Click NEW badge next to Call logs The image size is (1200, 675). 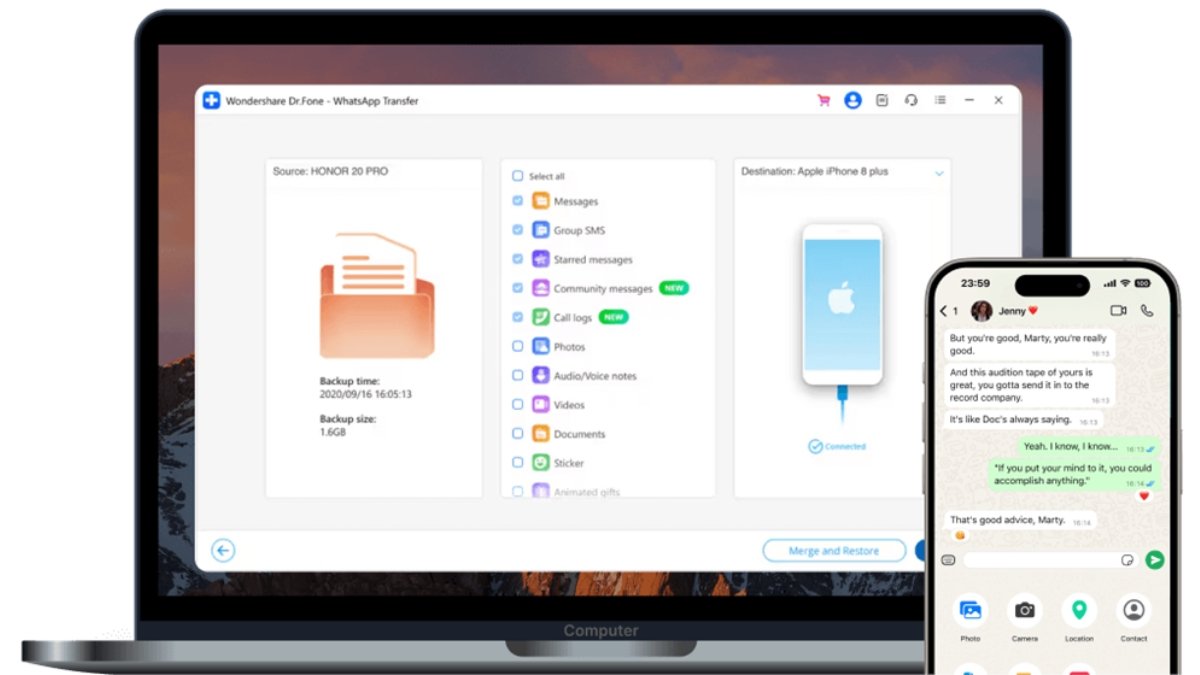[613, 317]
